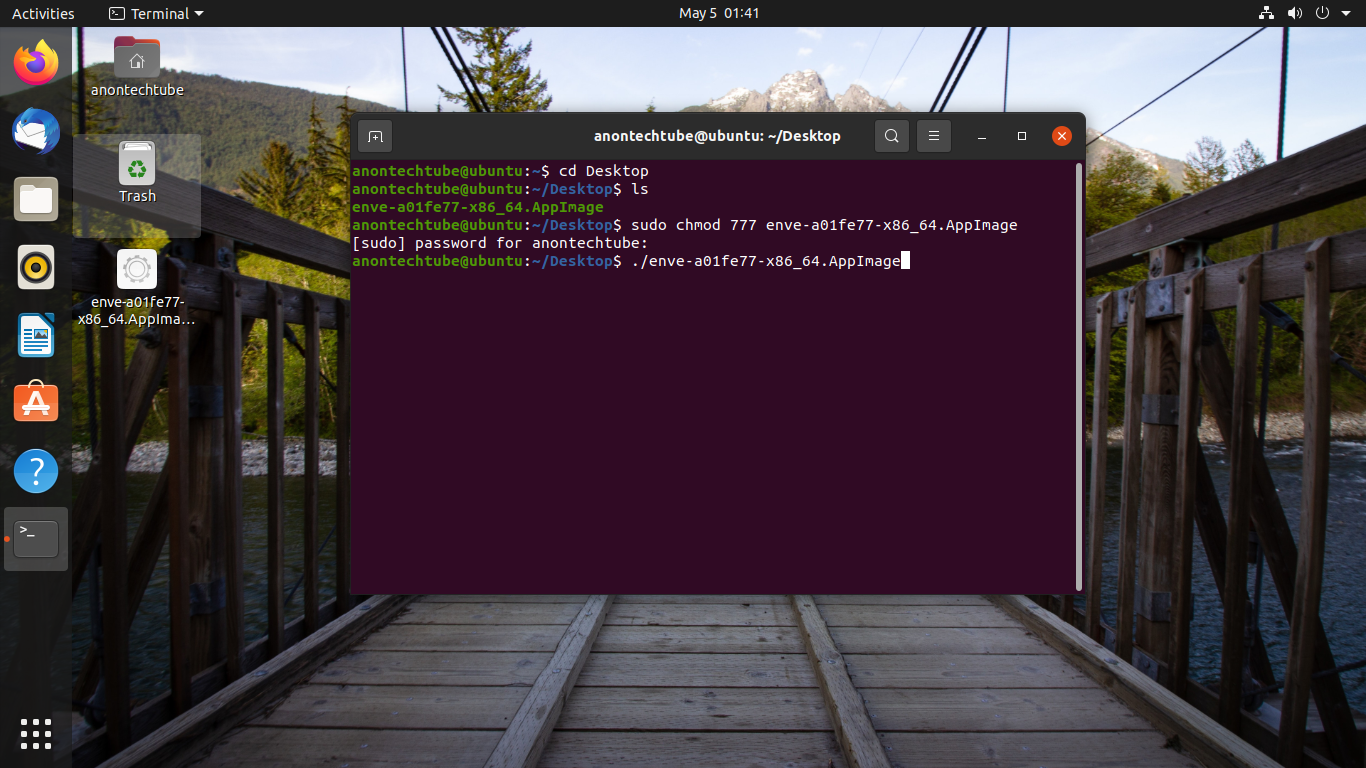The height and width of the screenshot is (768, 1366).
Task: Click the green enve AppImage ls output line
Action: coord(478,207)
